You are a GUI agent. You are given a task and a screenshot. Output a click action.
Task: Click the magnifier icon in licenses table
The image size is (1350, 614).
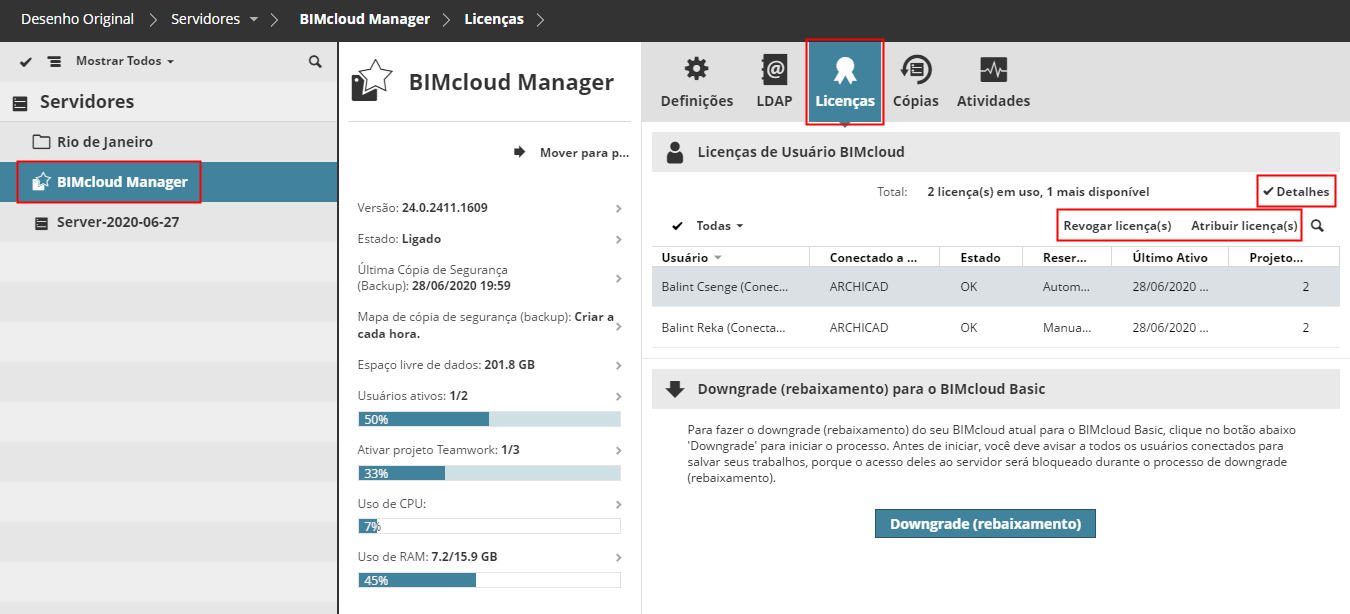tap(1317, 226)
